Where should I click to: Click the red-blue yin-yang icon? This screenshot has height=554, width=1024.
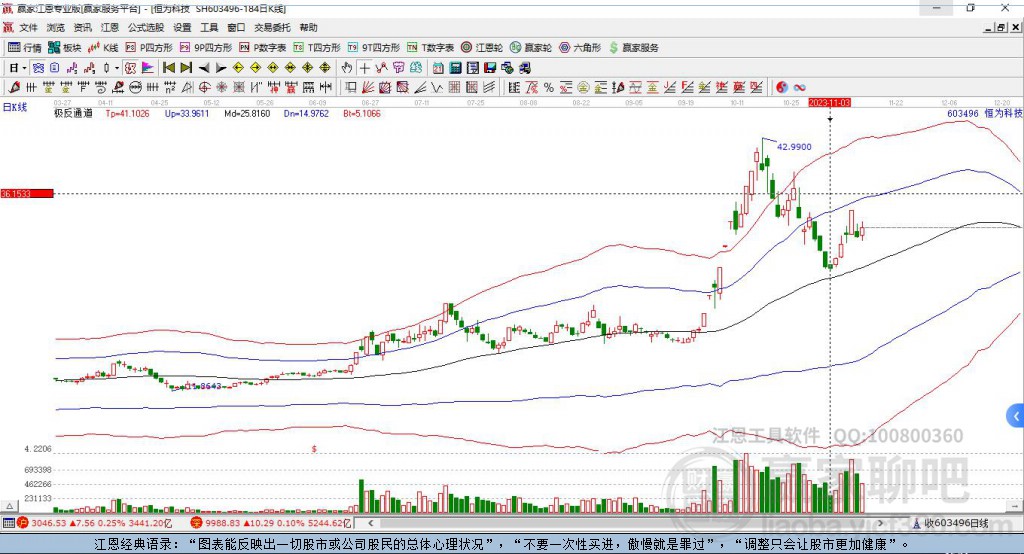coord(782,87)
